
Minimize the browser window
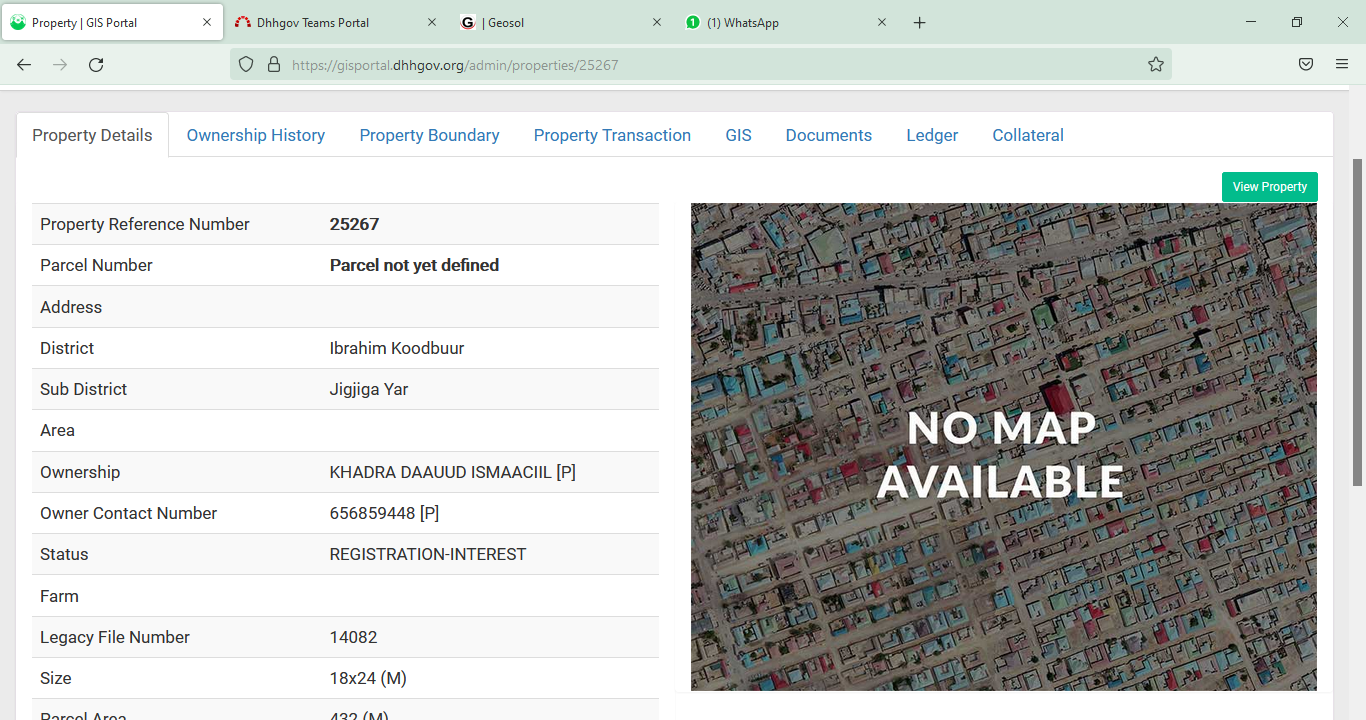(x=1251, y=22)
